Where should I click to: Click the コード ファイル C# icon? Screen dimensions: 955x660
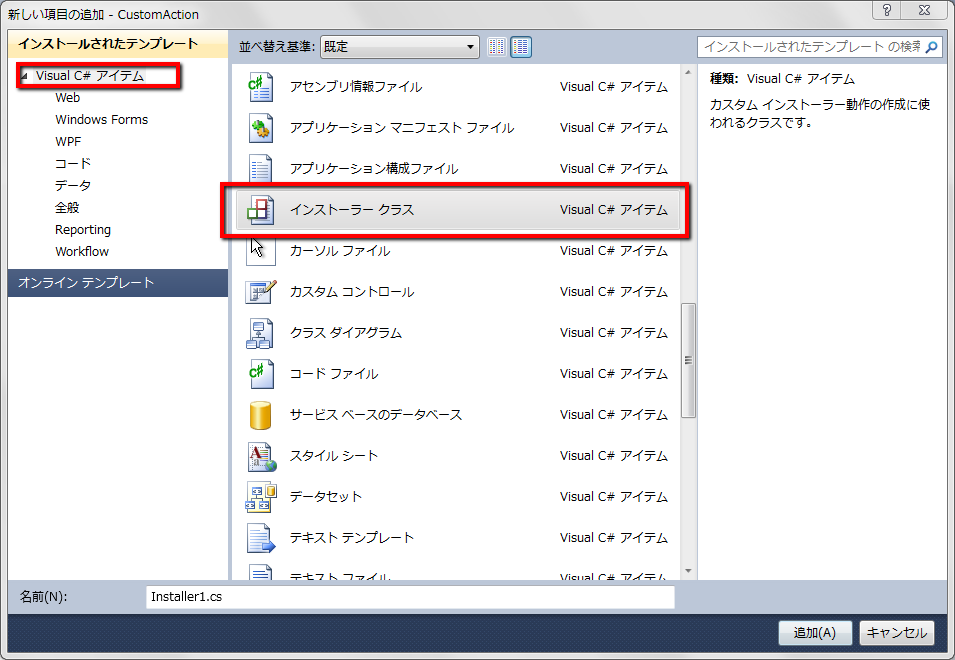click(261, 374)
